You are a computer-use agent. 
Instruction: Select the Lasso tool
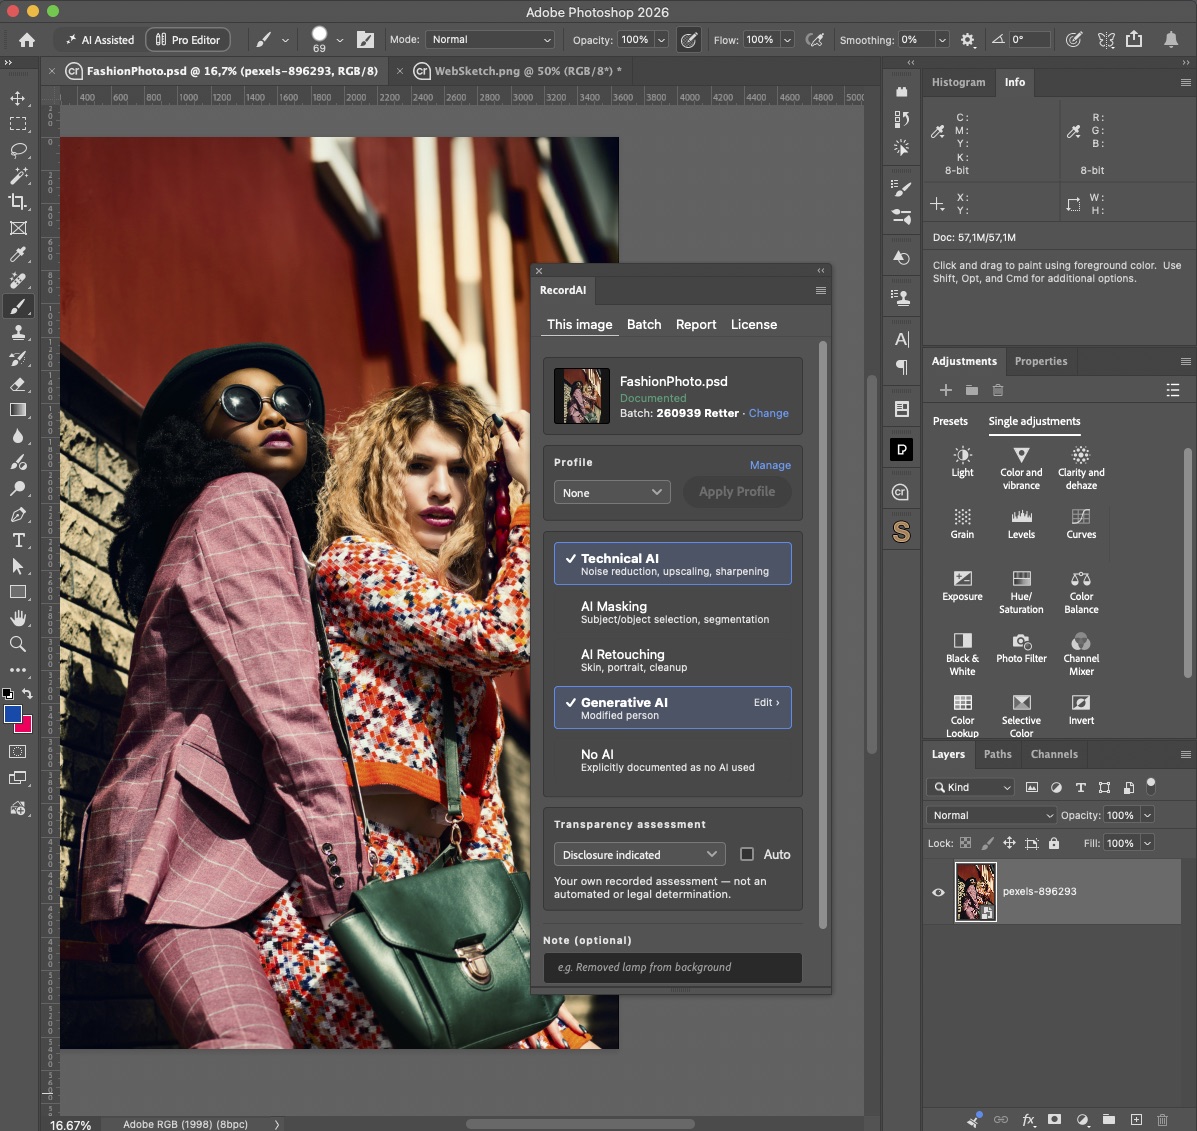18,150
